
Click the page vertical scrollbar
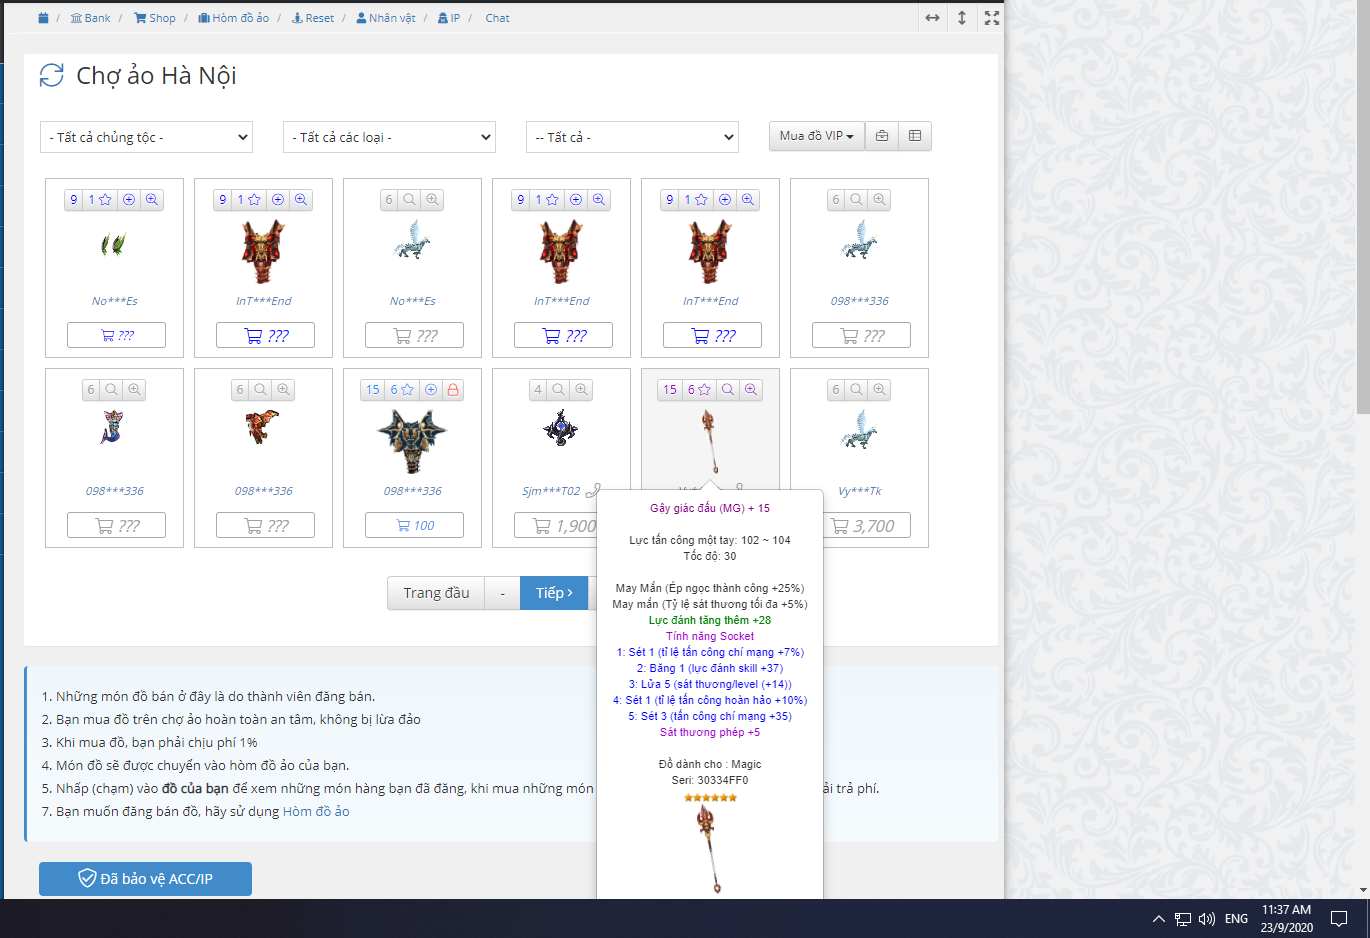tap(1362, 300)
